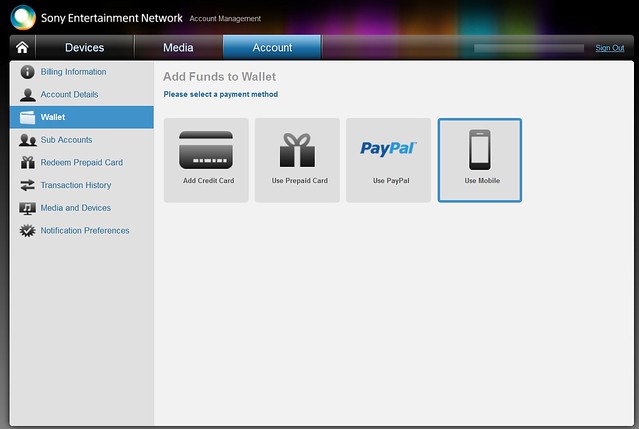The height and width of the screenshot is (429, 639).
Task: Click the Media and Devices monitor icon
Action: click(27, 208)
